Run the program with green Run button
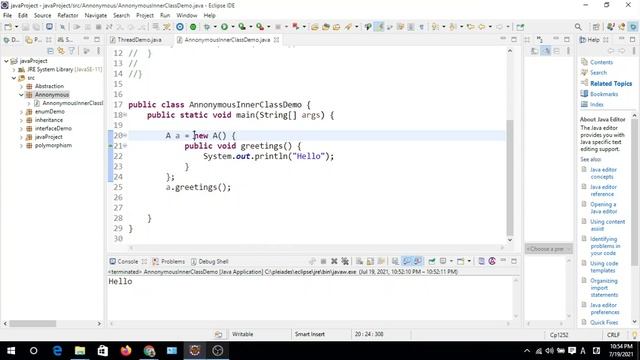The height and width of the screenshot is (360, 640). [224, 27]
